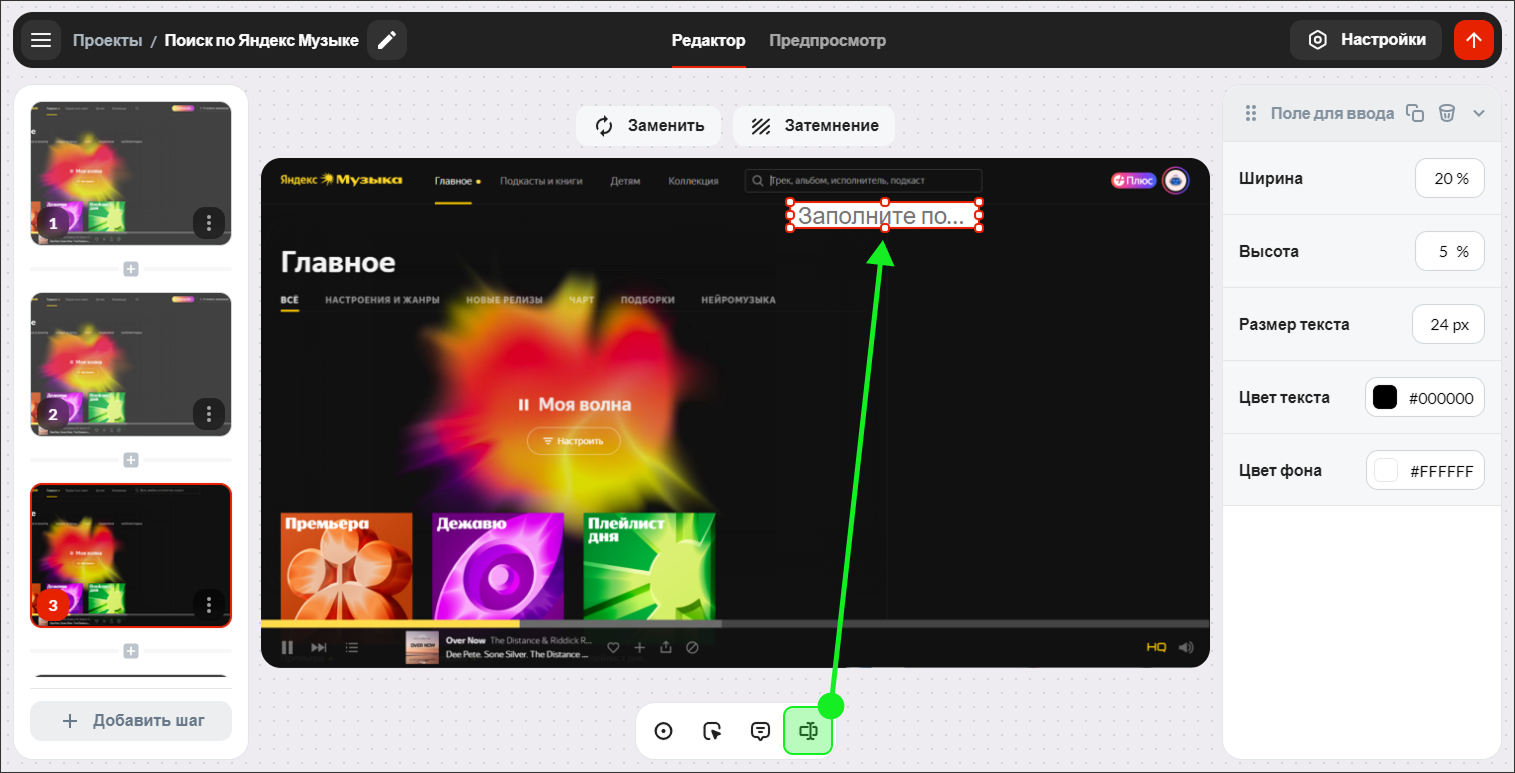Click the next track button in canvas
Viewport: 1515px width, 773px height.
point(319,647)
